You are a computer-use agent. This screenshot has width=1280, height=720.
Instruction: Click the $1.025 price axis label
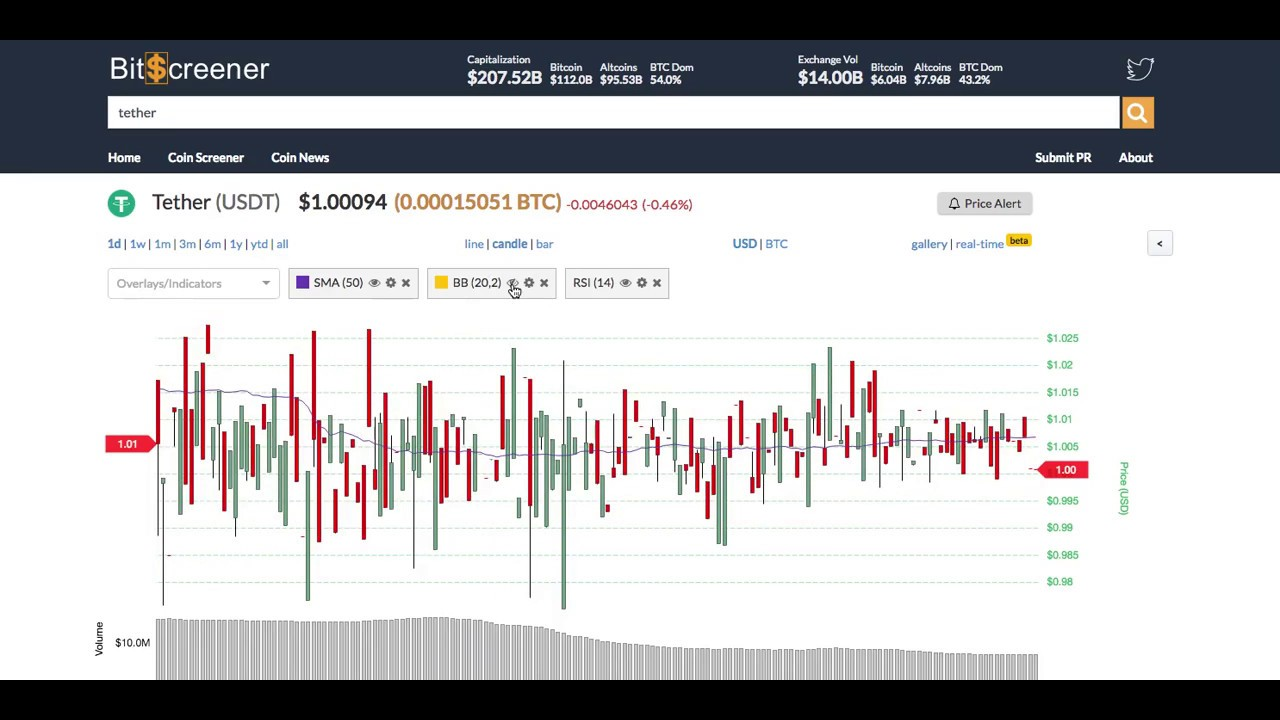(x=1062, y=338)
